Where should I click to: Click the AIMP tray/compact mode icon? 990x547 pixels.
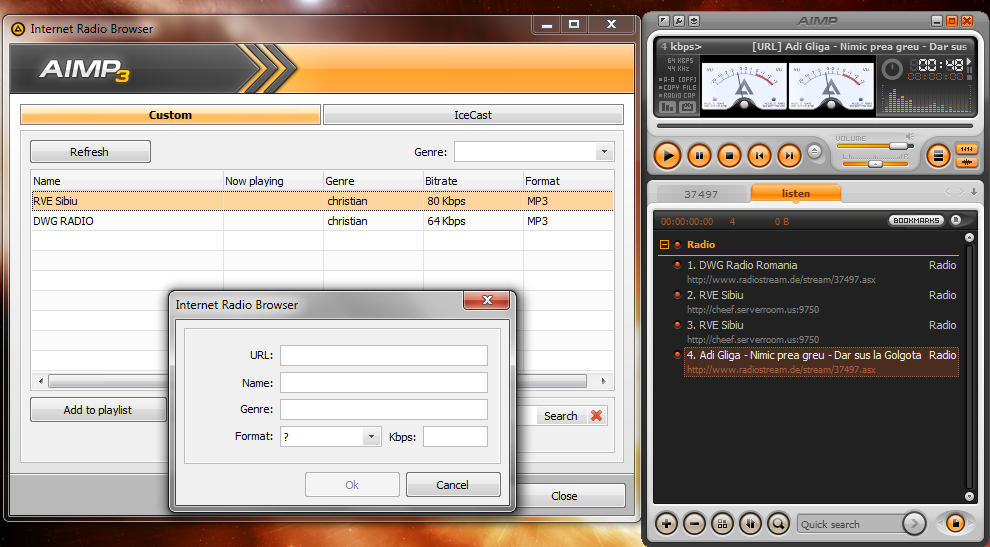pyautogui.click(x=694, y=21)
